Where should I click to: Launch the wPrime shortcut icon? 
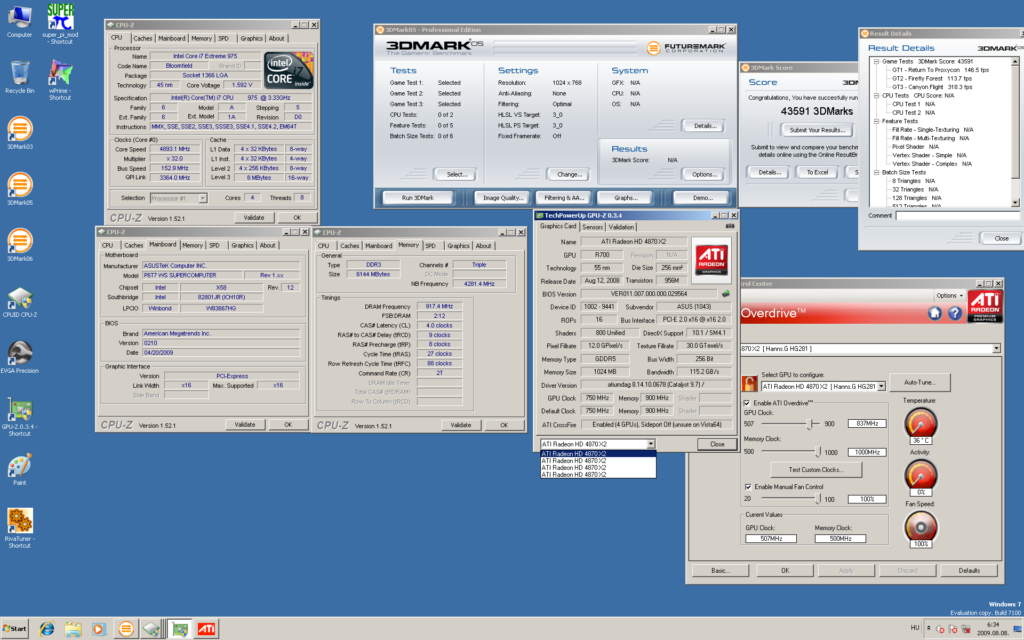coord(60,80)
